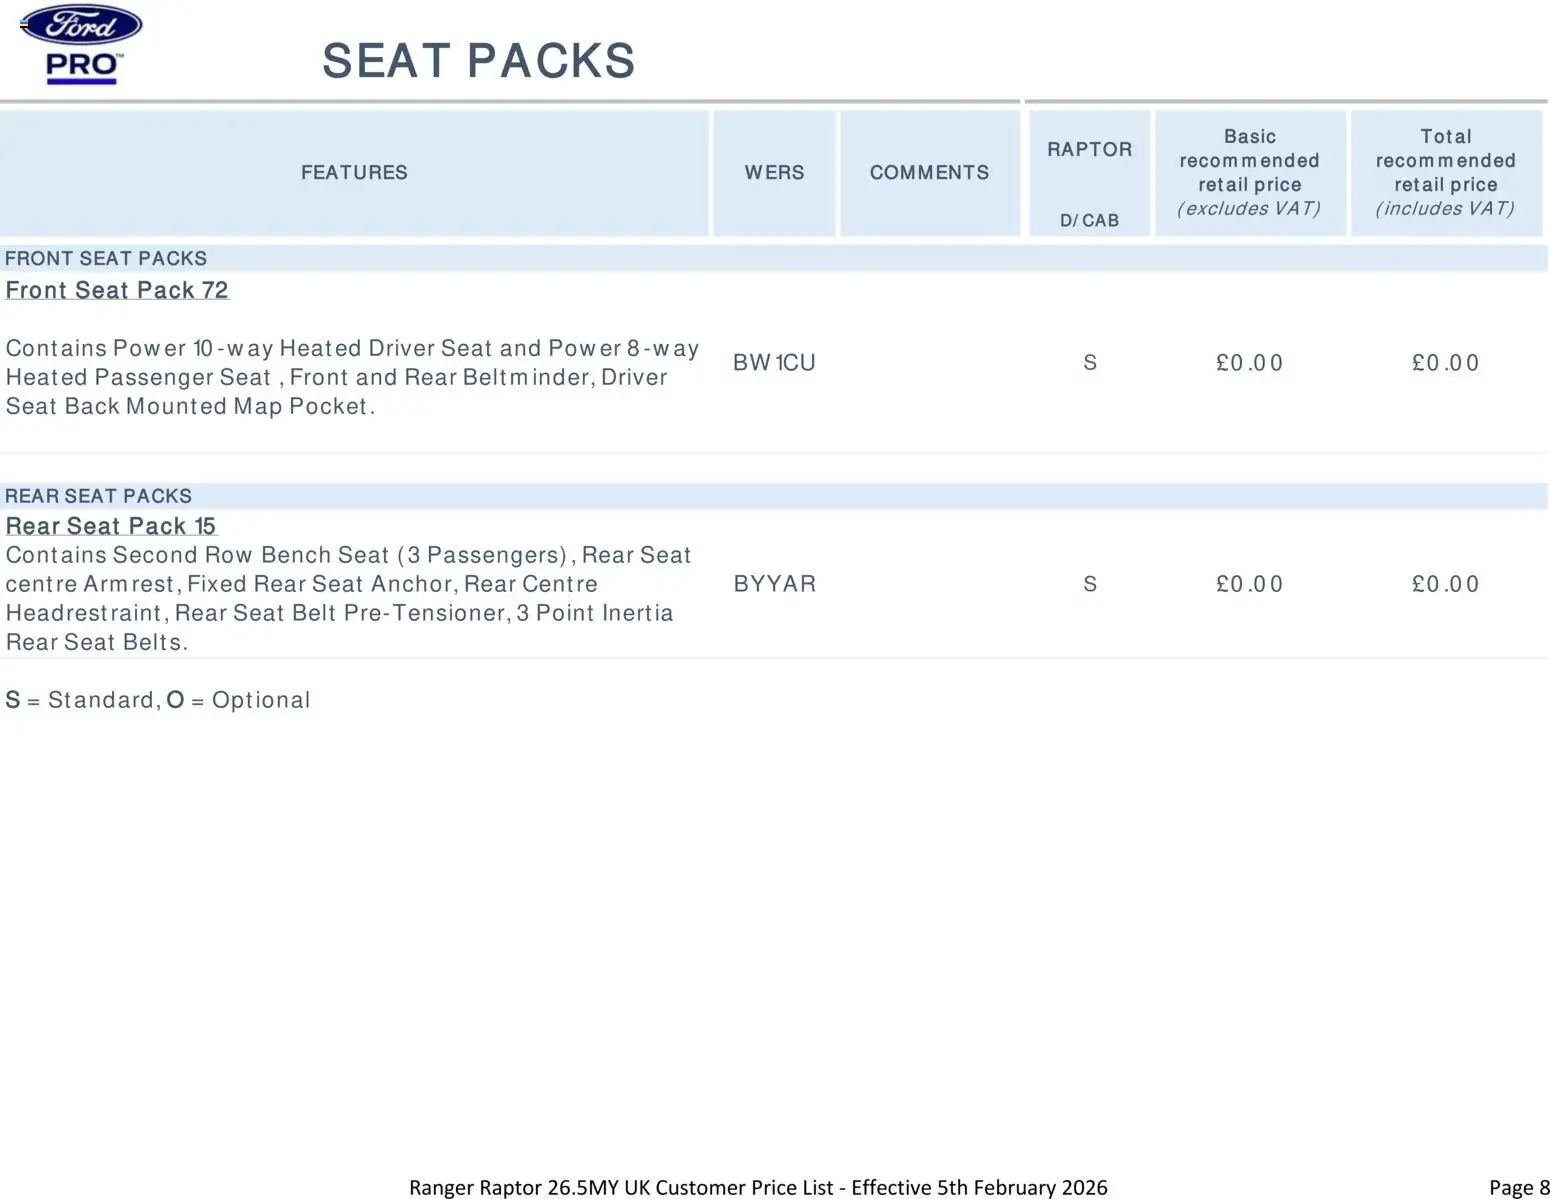Click the Standard/Optional legend text
This screenshot has width=1550, height=1199.
pos(158,700)
